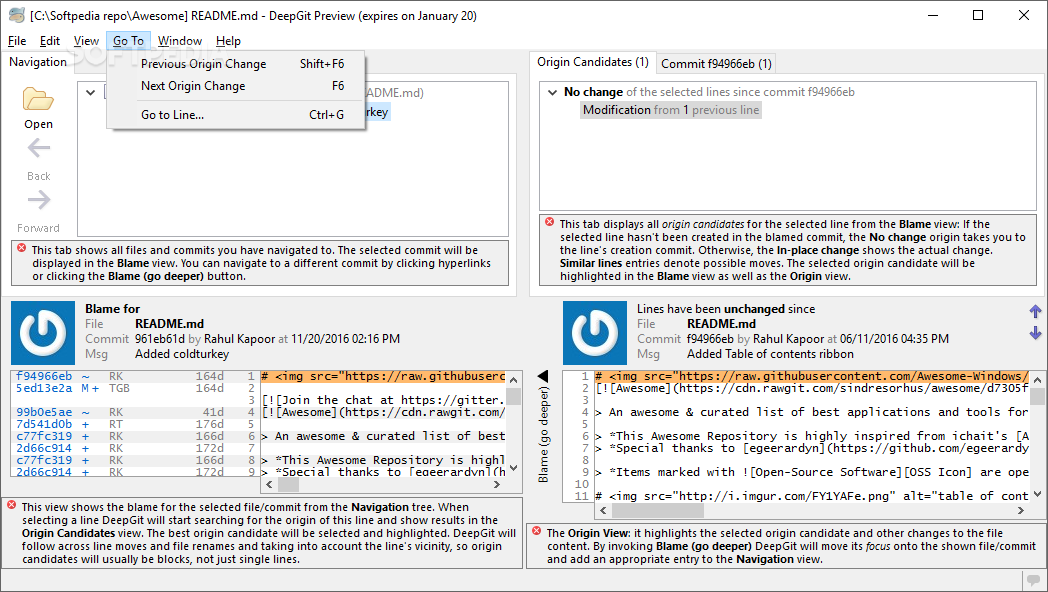The image size is (1048, 592).
Task: Click the Blame for author avatar
Action: [x=43, y=333]
